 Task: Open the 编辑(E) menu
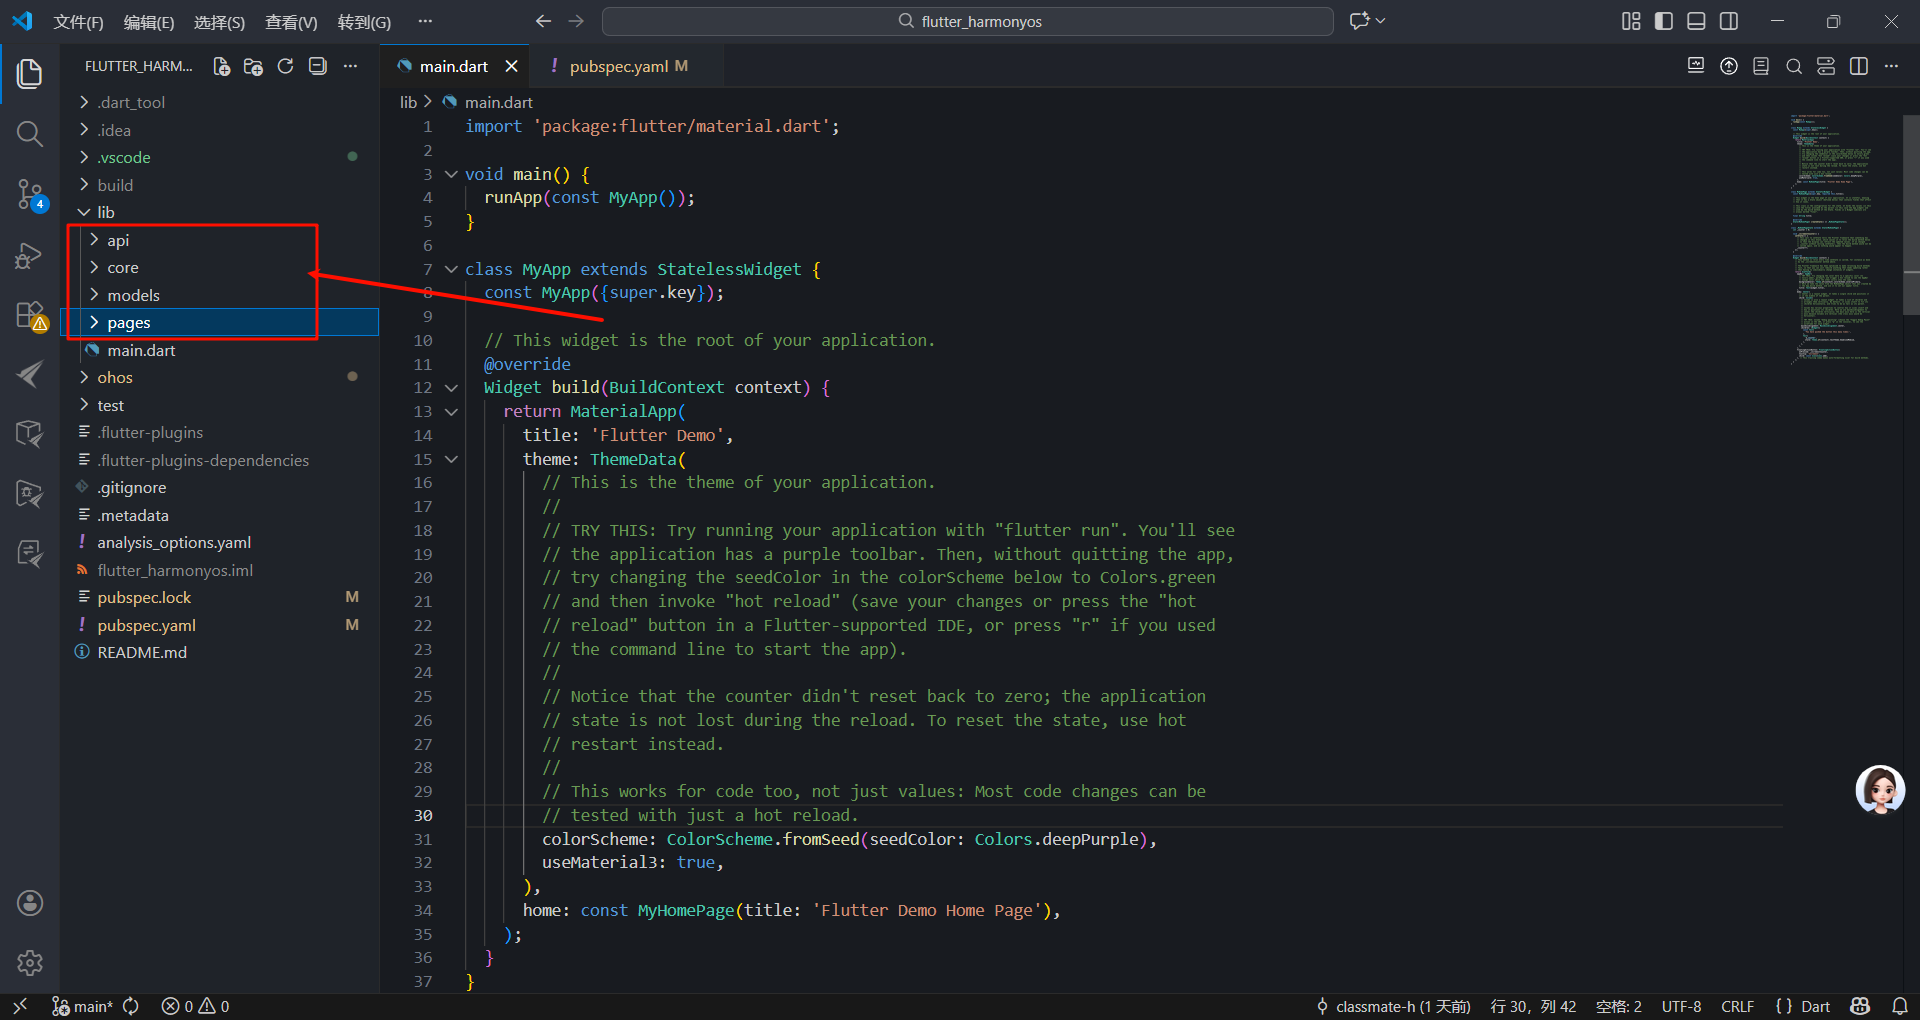pos(149,22)
